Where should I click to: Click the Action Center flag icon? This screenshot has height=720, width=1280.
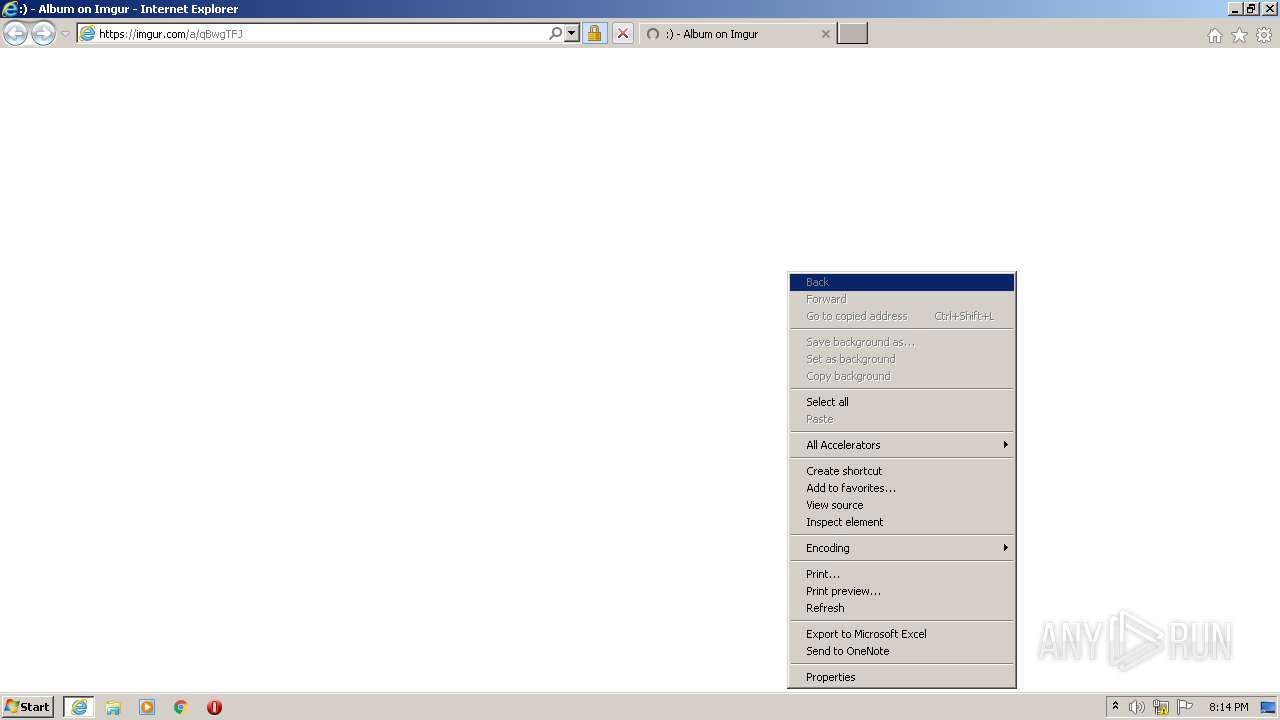[1185, 707]
